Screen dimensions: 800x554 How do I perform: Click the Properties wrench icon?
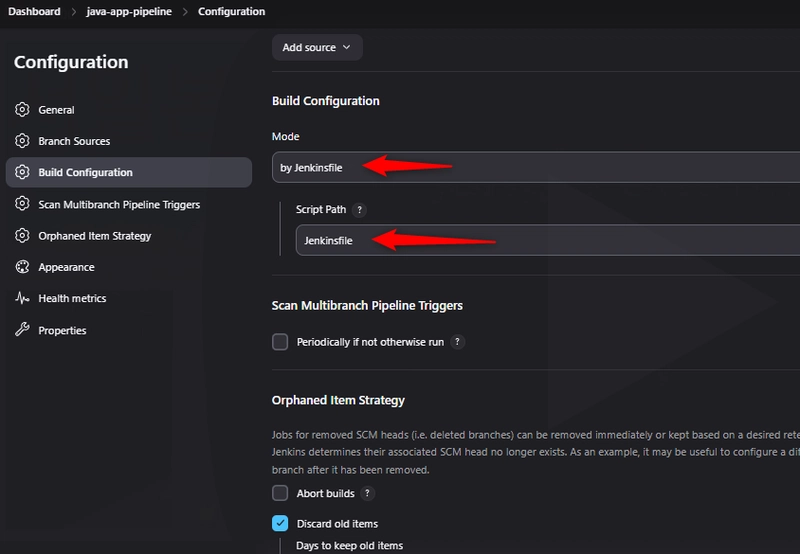(x=22, y=330)
